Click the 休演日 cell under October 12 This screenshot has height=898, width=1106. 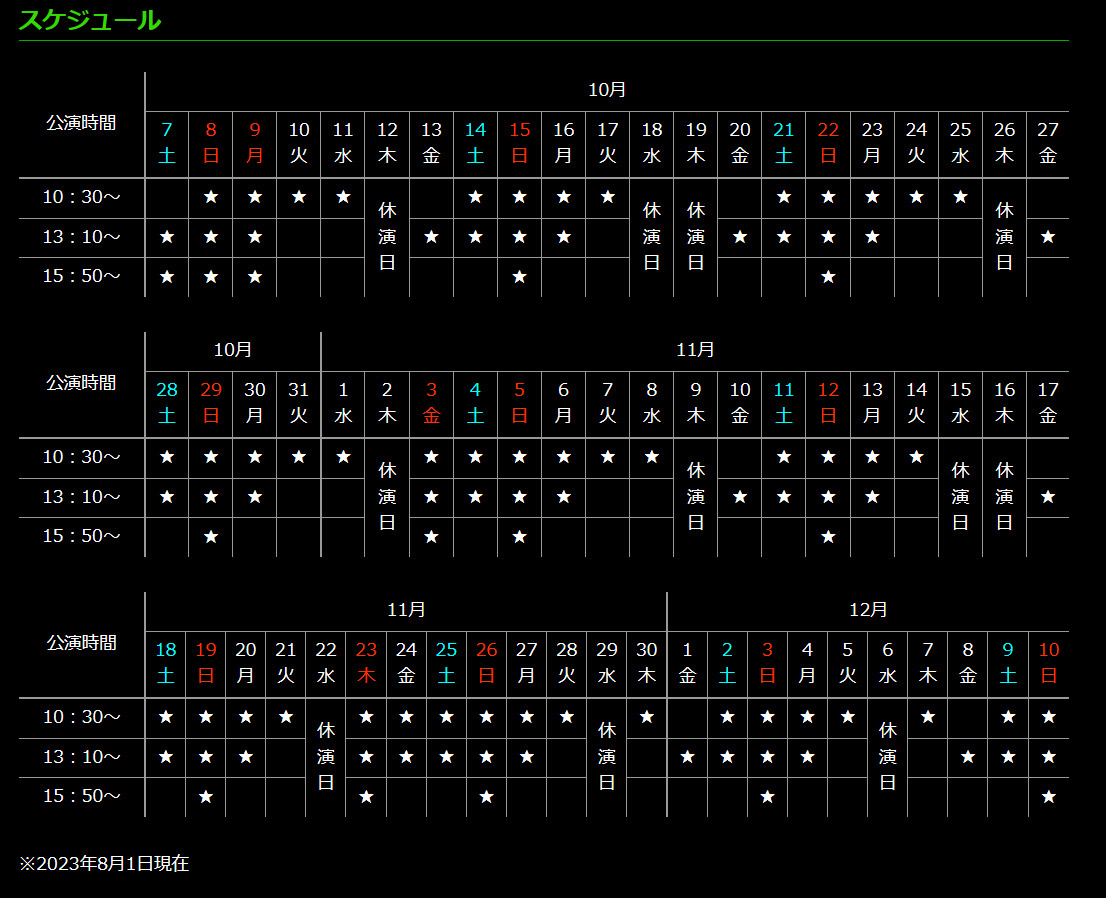point(387,237)
